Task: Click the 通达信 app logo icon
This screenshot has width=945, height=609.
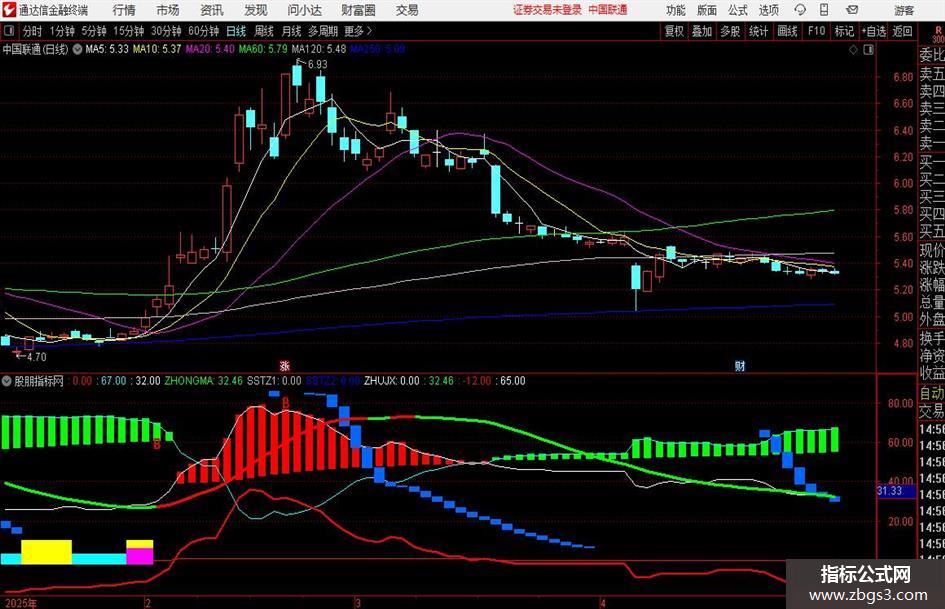Action: coord(9,10)
